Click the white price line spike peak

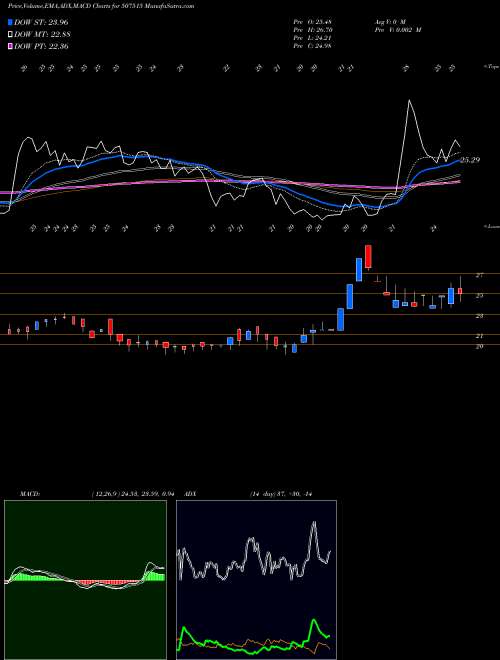coord(410,100)
